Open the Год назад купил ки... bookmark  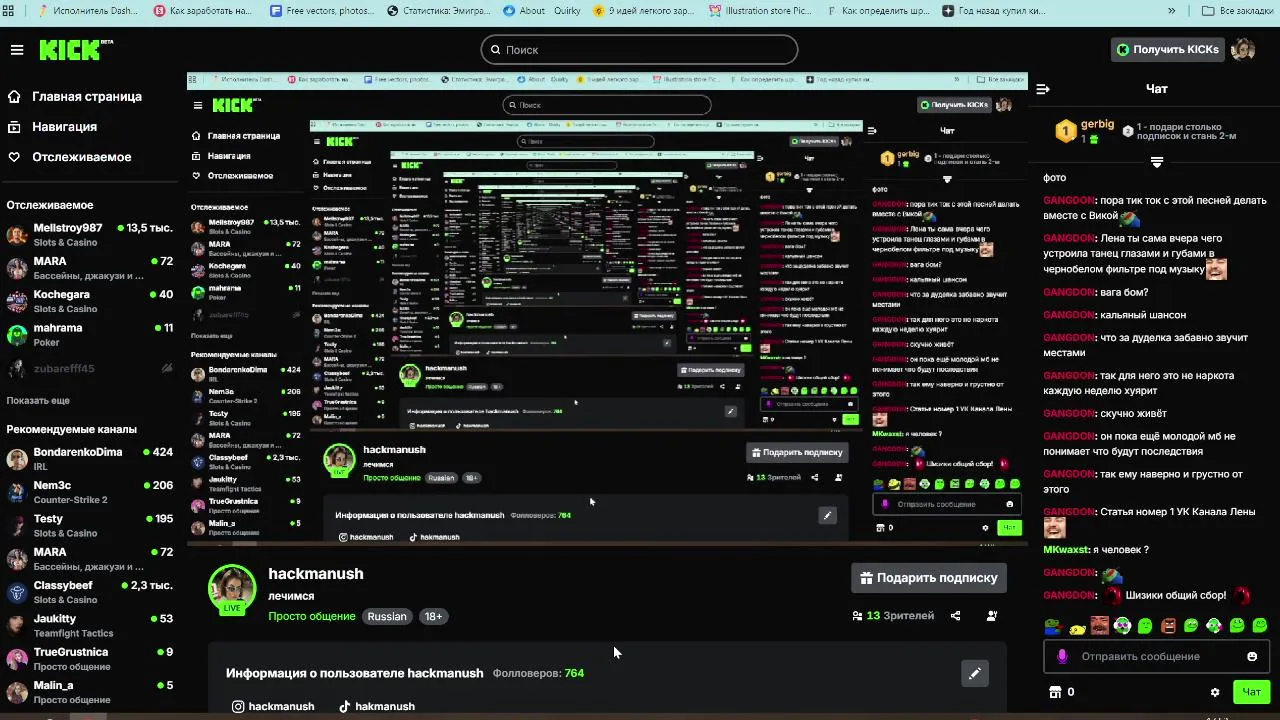pyautogui.click(x=994, y=11)
